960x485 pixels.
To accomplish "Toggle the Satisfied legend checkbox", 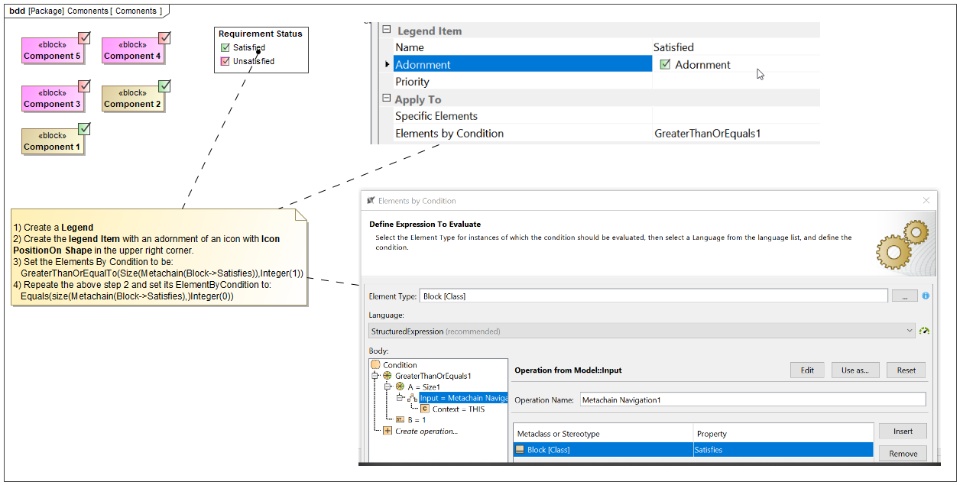I will point(225,47).
